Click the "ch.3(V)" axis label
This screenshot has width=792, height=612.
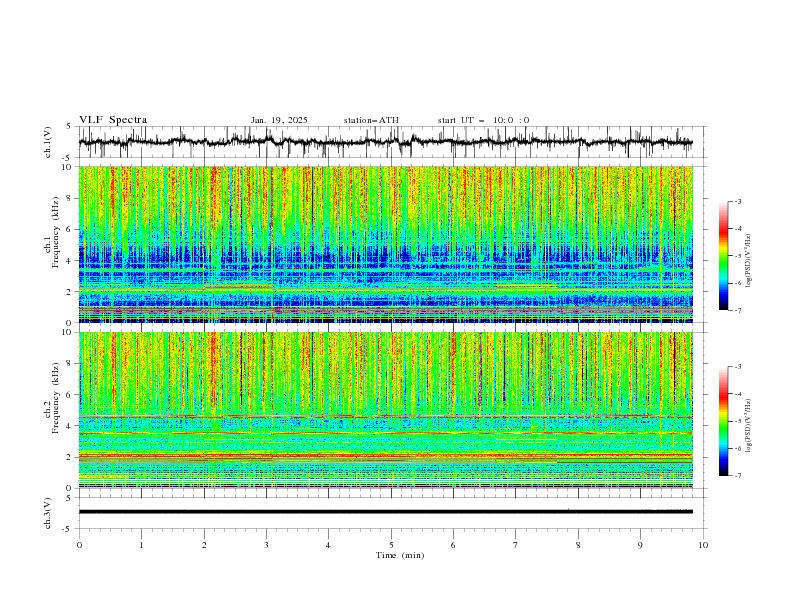point(48,513)
